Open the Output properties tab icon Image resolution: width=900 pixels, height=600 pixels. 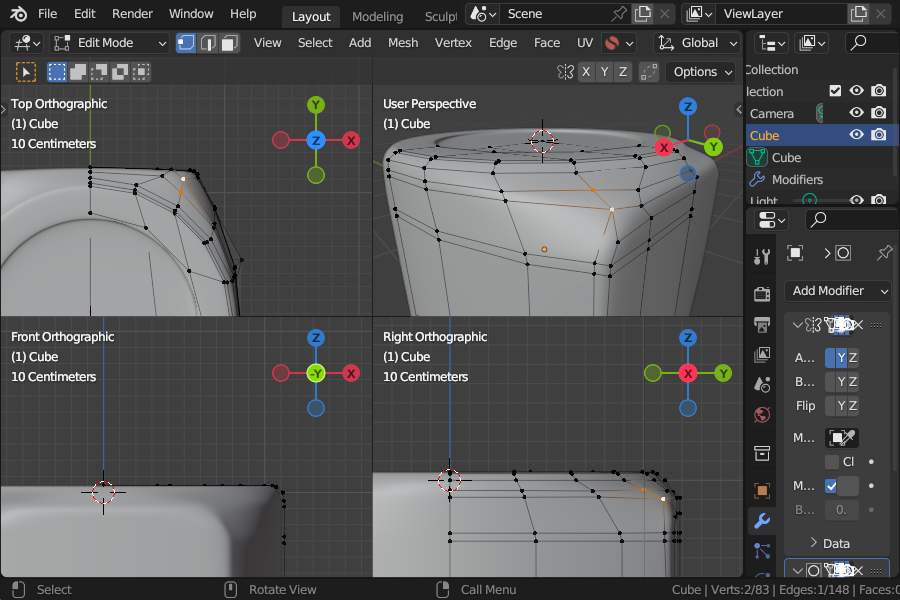click(x=762, y=324)
